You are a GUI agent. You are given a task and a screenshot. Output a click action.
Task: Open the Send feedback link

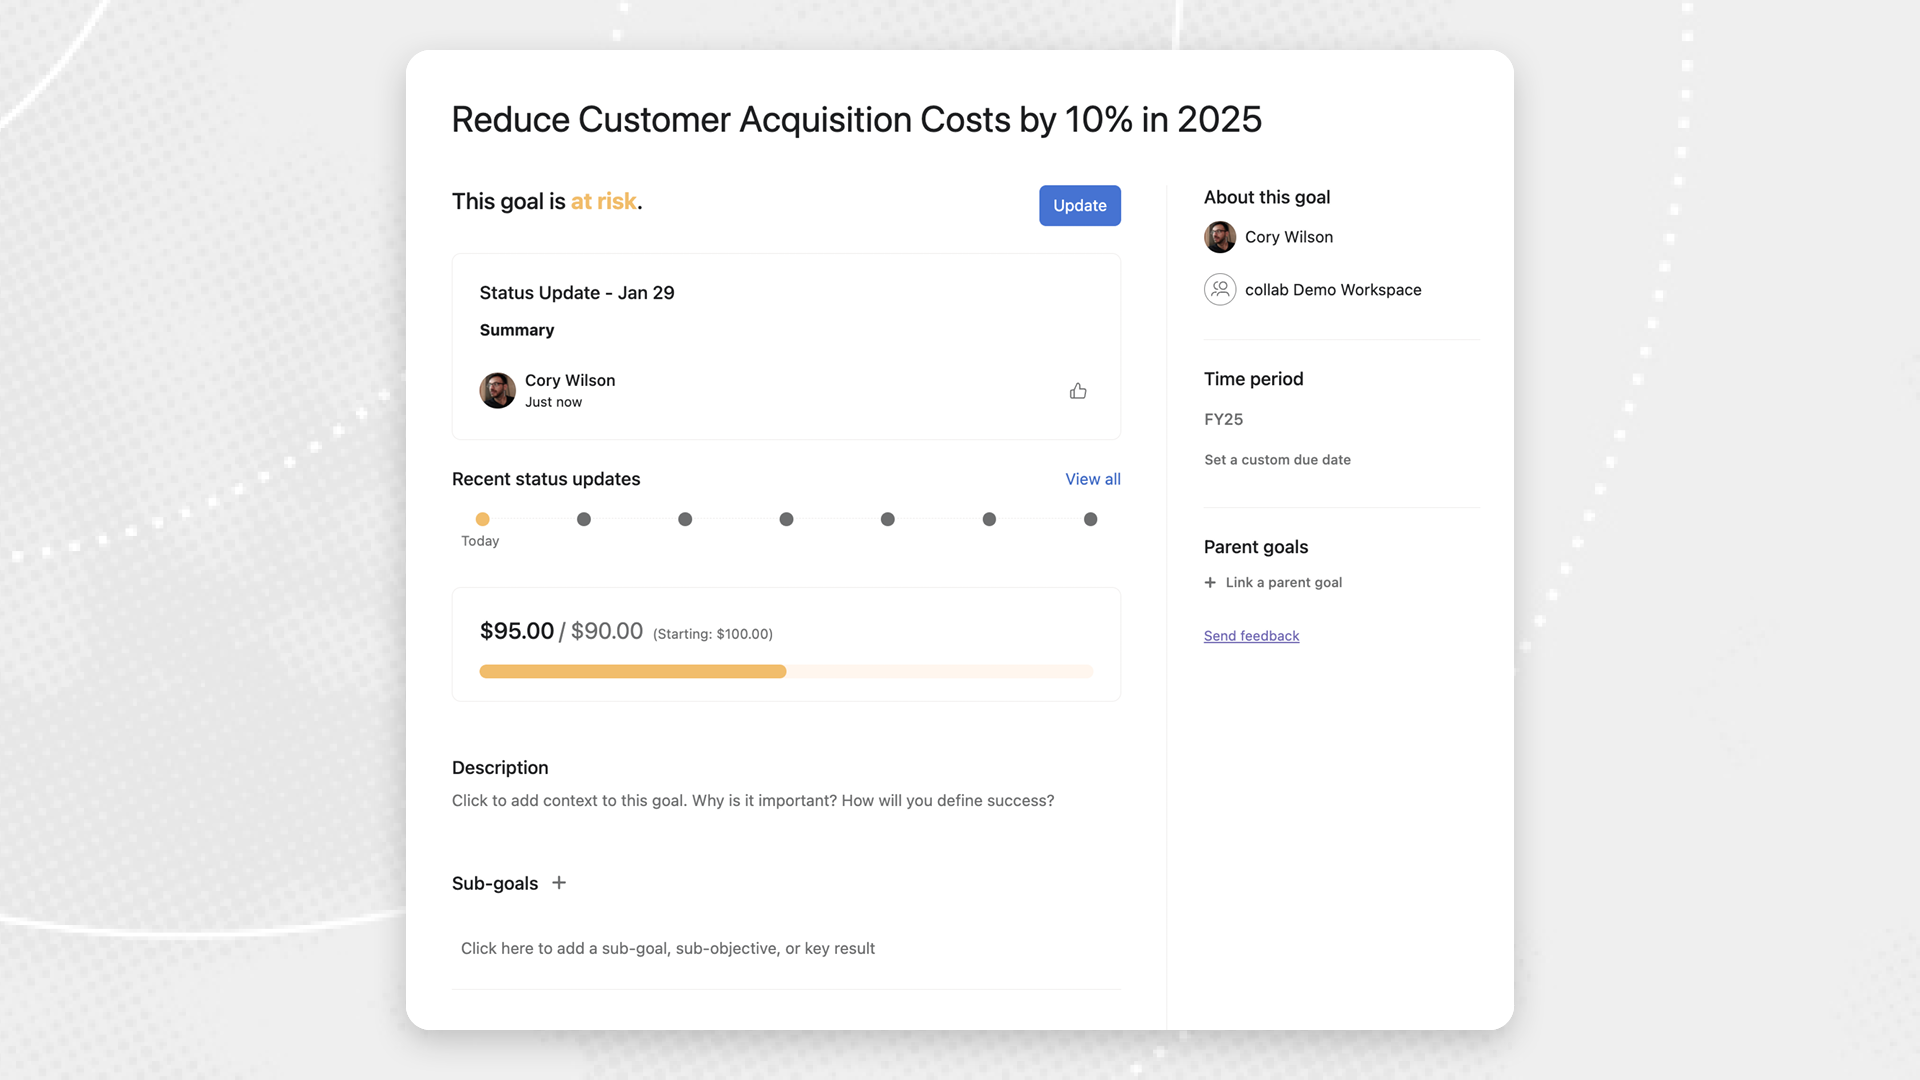(x=1251, y=636)
